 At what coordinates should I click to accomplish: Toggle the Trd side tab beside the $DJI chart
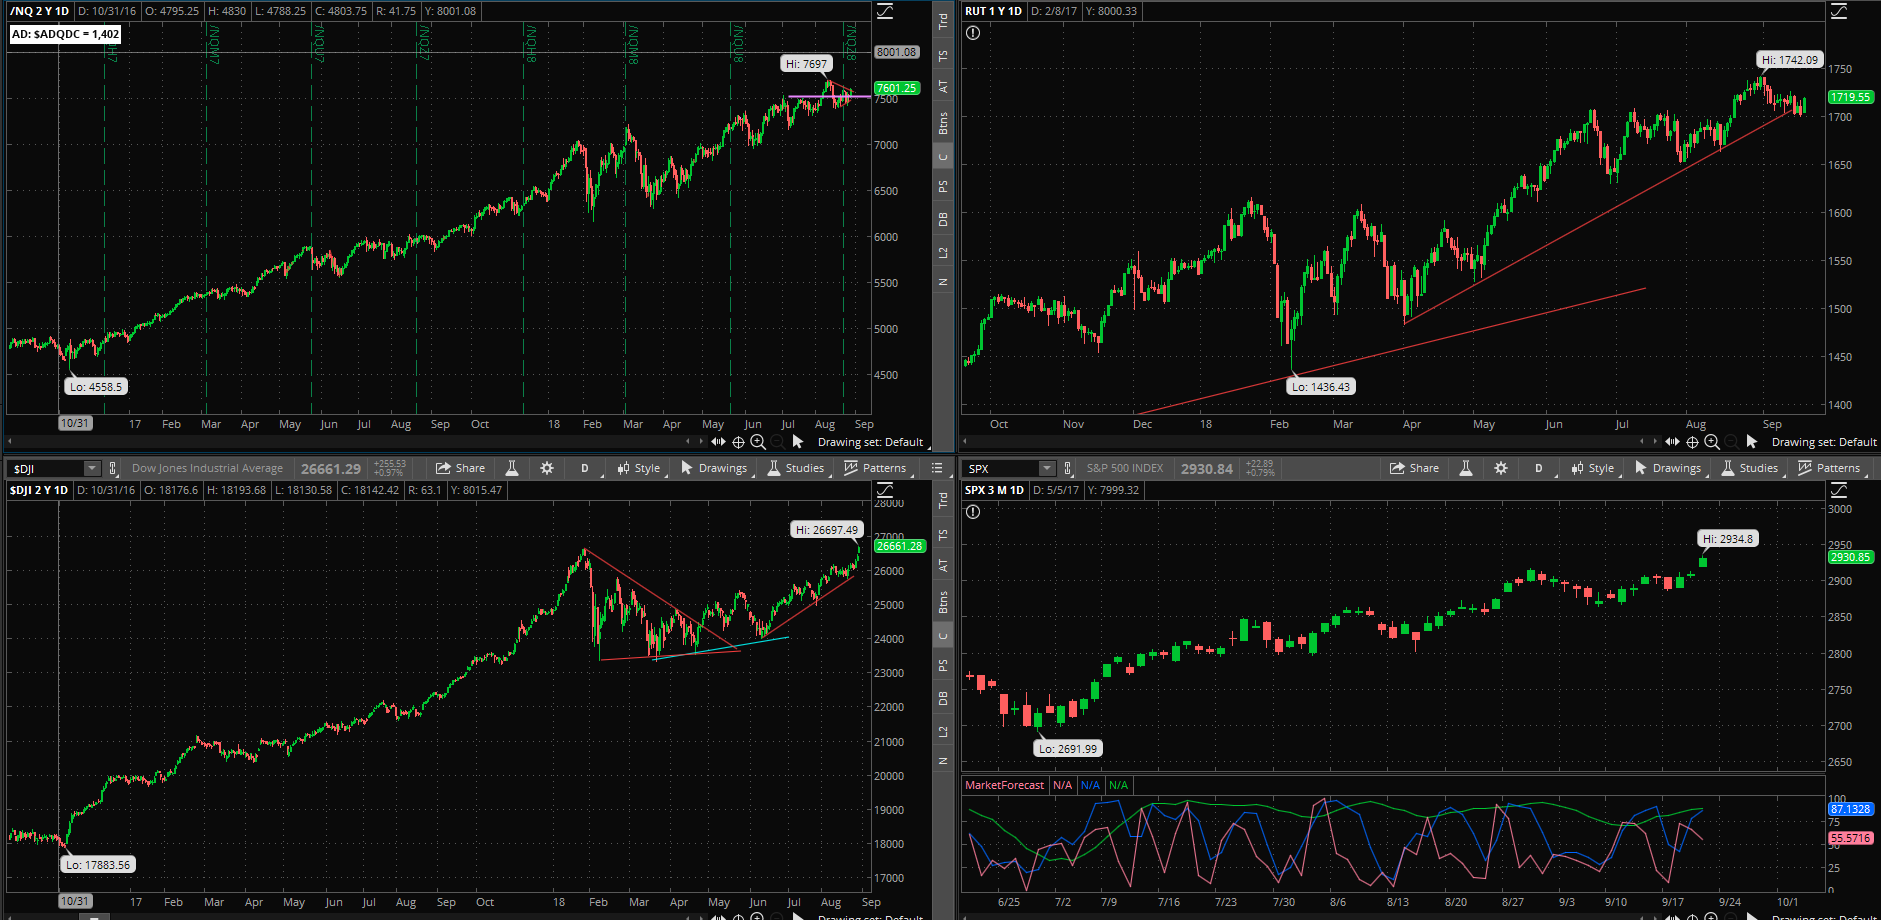click(943, 500)
